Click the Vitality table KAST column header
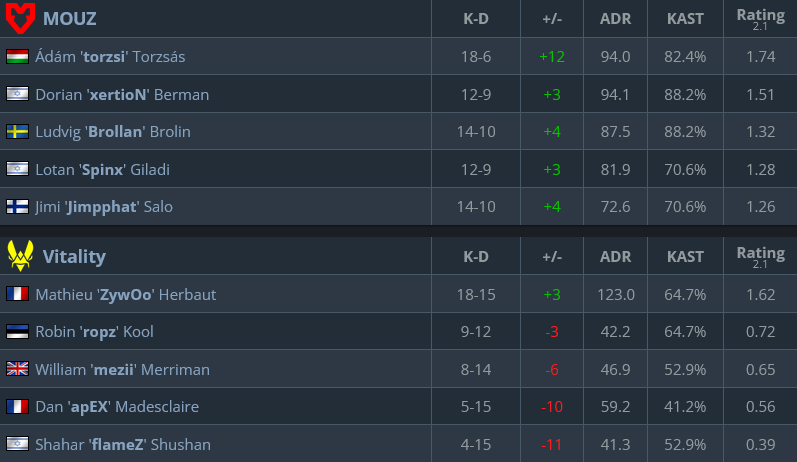The image size is (797, 462). click(685, 257)
